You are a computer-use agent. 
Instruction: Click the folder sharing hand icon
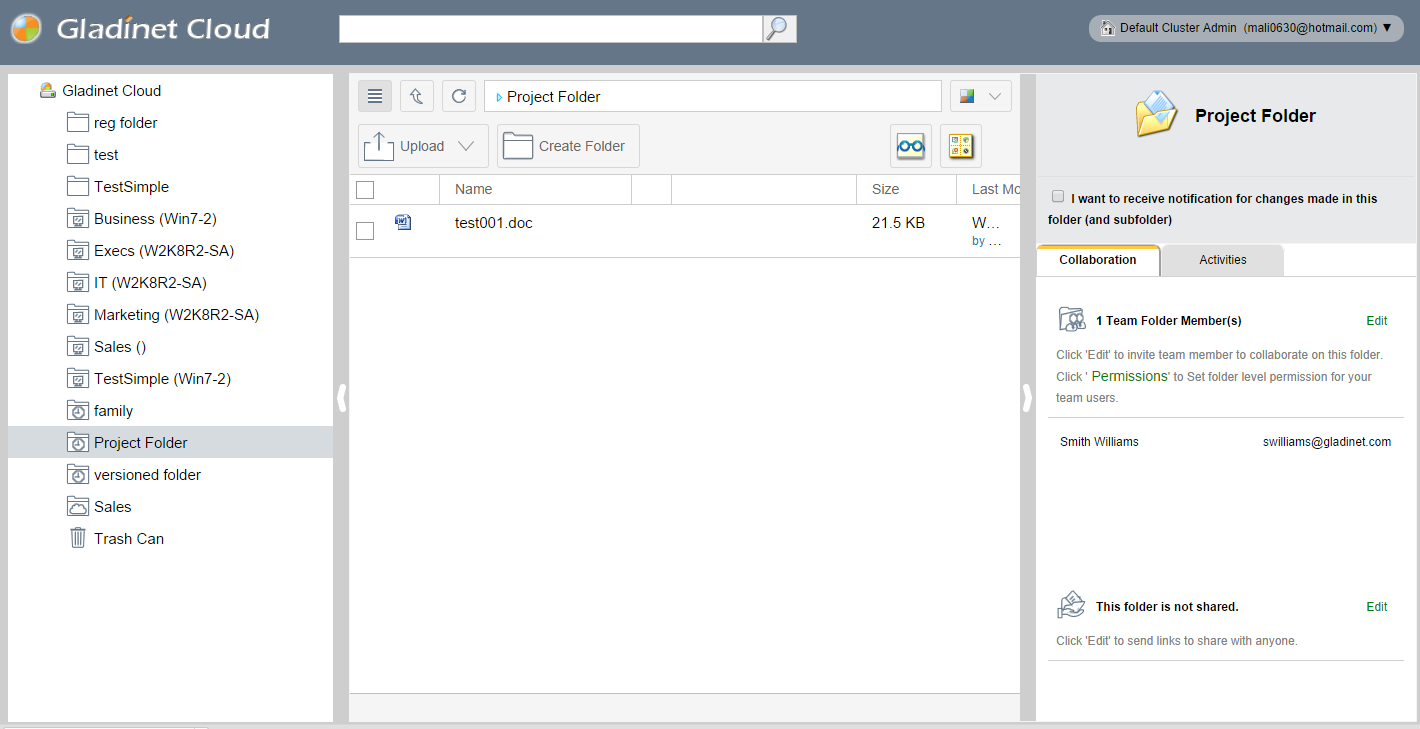[1071, 605]
